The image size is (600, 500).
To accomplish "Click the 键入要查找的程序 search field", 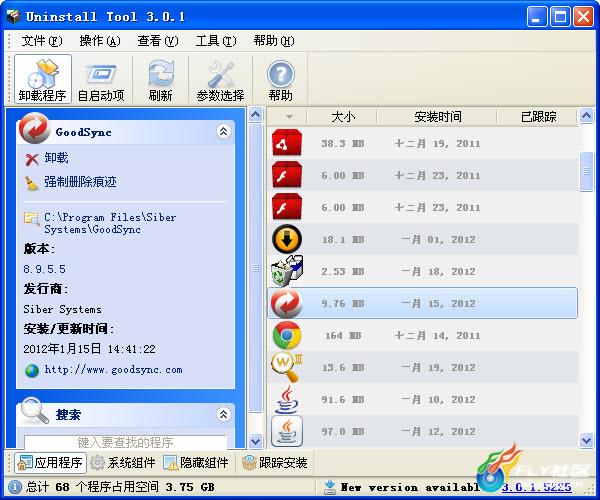I will click(126, 442).
